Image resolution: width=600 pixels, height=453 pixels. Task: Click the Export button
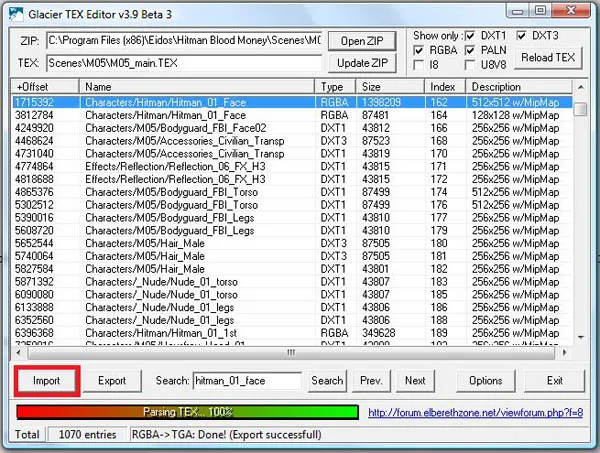pos(111,381)
